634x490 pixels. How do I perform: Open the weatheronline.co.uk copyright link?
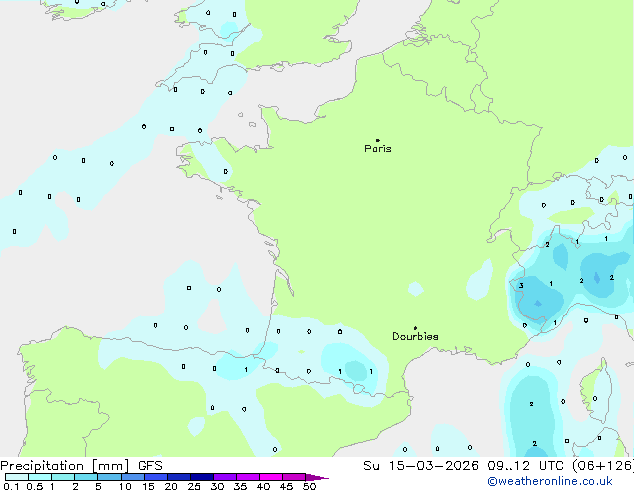click(x=550, y=481)
